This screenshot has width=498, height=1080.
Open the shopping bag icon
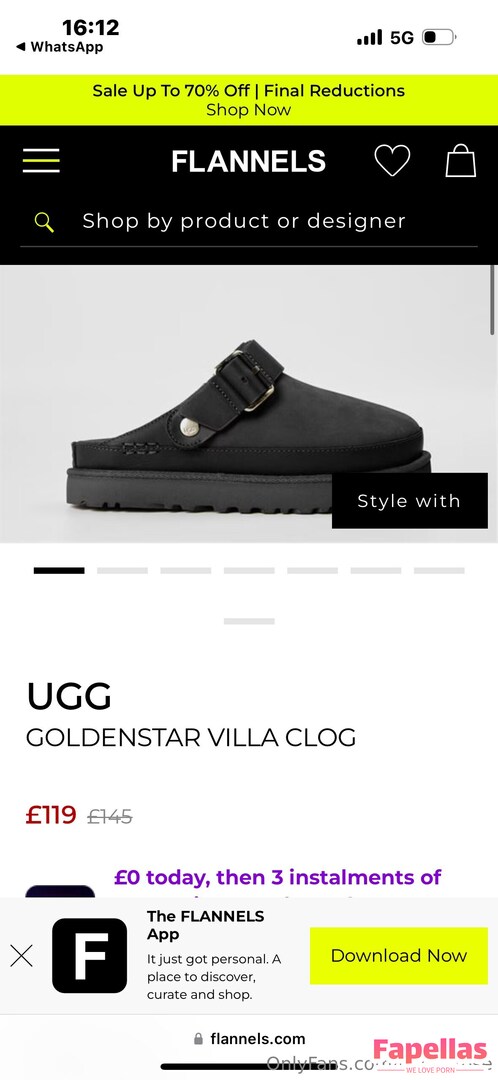[461, 160]
